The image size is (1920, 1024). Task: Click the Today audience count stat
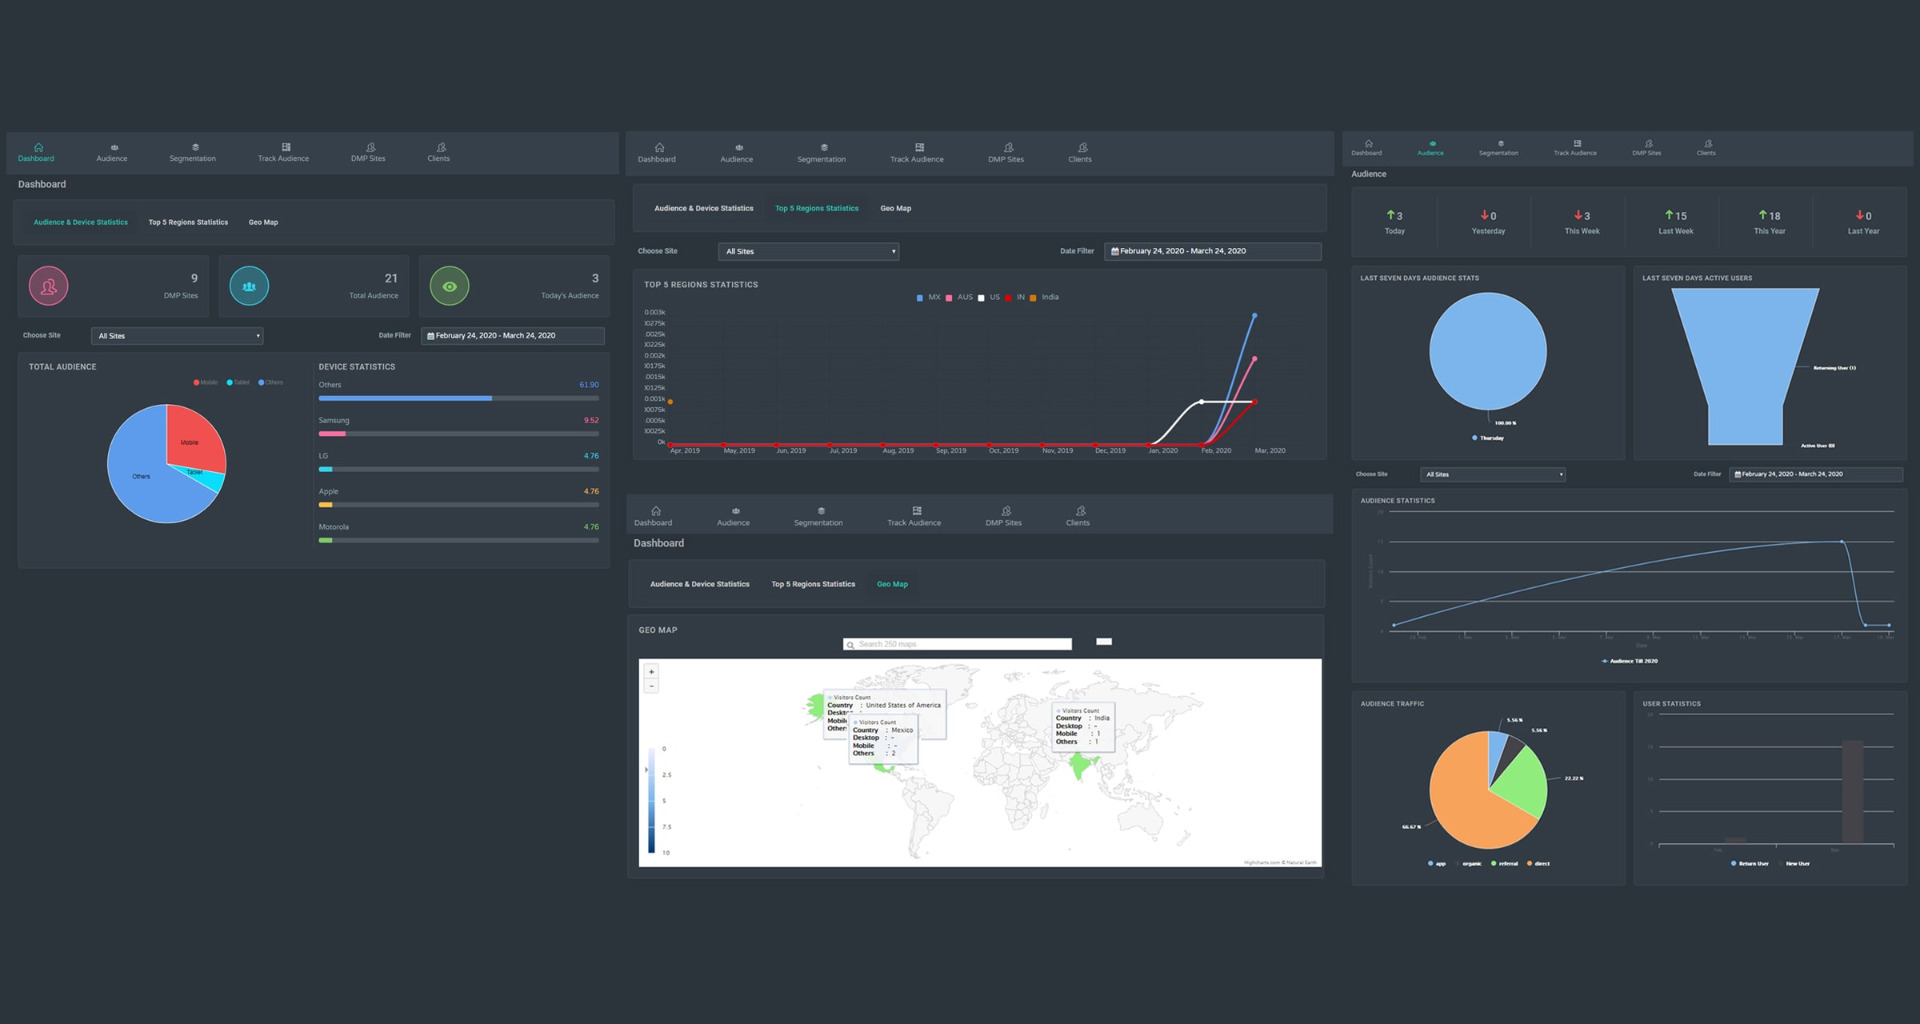pos(1394,222)
